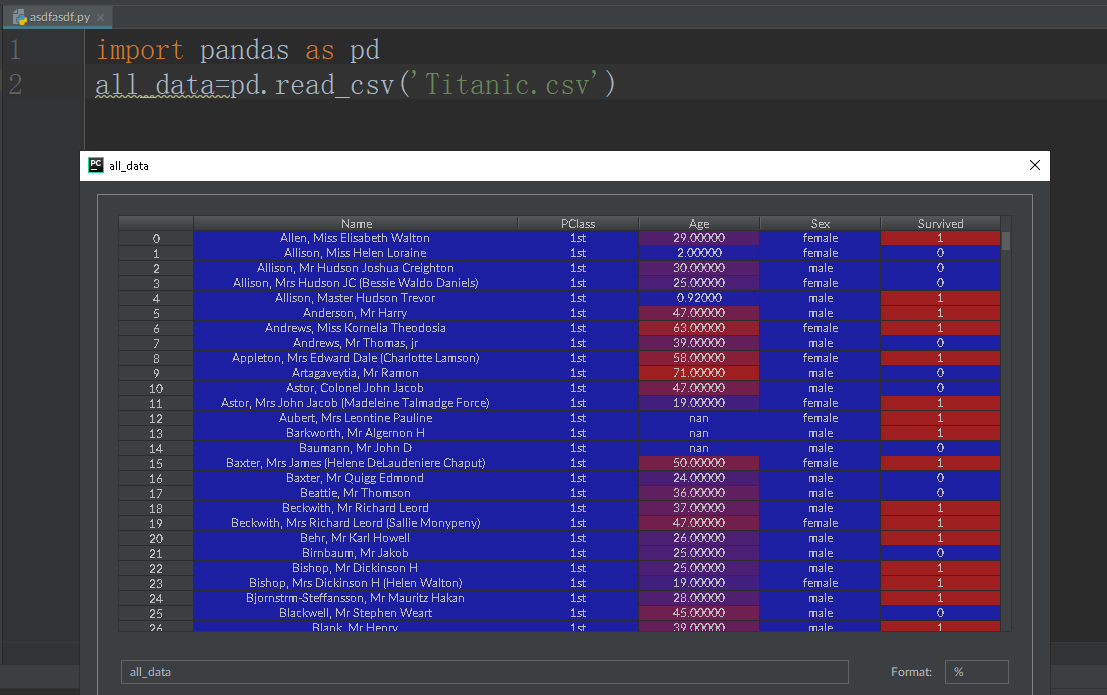Sort the table by the Sex column header
The width and height of the screenshot is (1107, 695).
pyautogui.click(x=820, y=222)
